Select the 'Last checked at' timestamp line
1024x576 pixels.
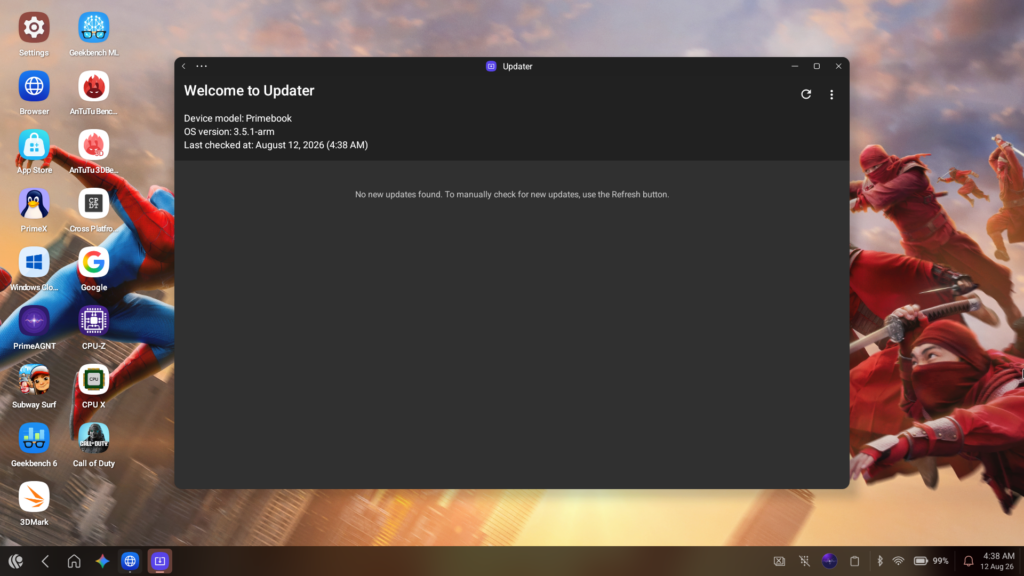coord(276,145)
